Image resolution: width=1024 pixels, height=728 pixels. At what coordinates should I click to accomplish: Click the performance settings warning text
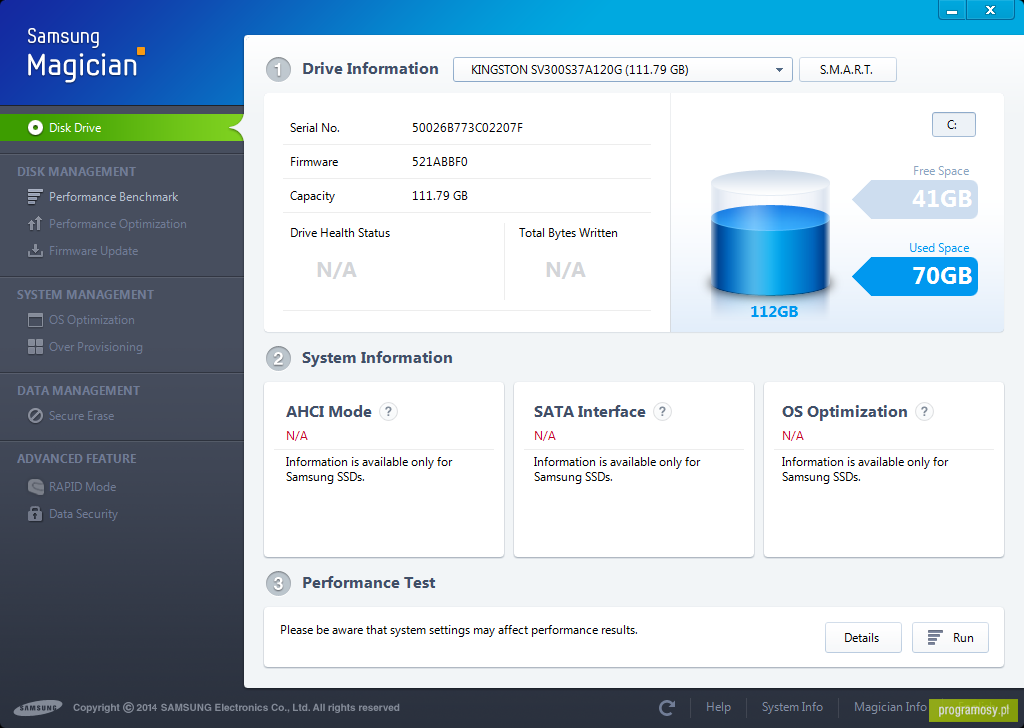pos(459,630)
